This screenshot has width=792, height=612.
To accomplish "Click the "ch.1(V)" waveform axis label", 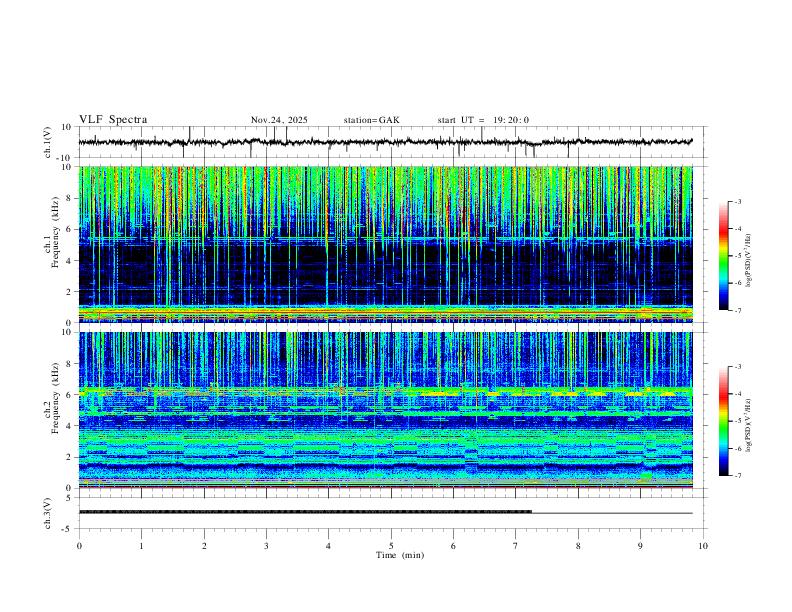I will coord(48,142).
